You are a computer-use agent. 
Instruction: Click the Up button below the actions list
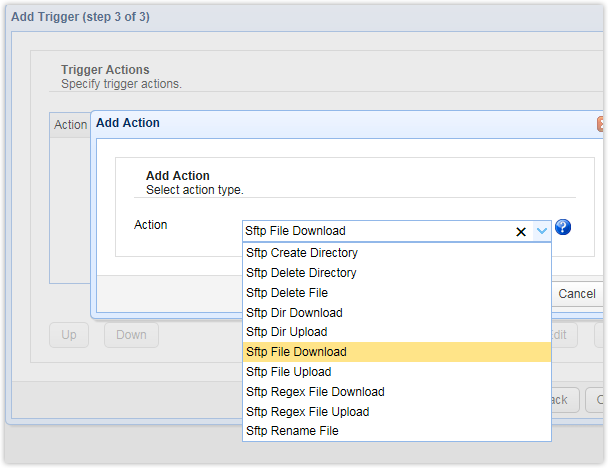pyautogui.click(x=69, y=335)
